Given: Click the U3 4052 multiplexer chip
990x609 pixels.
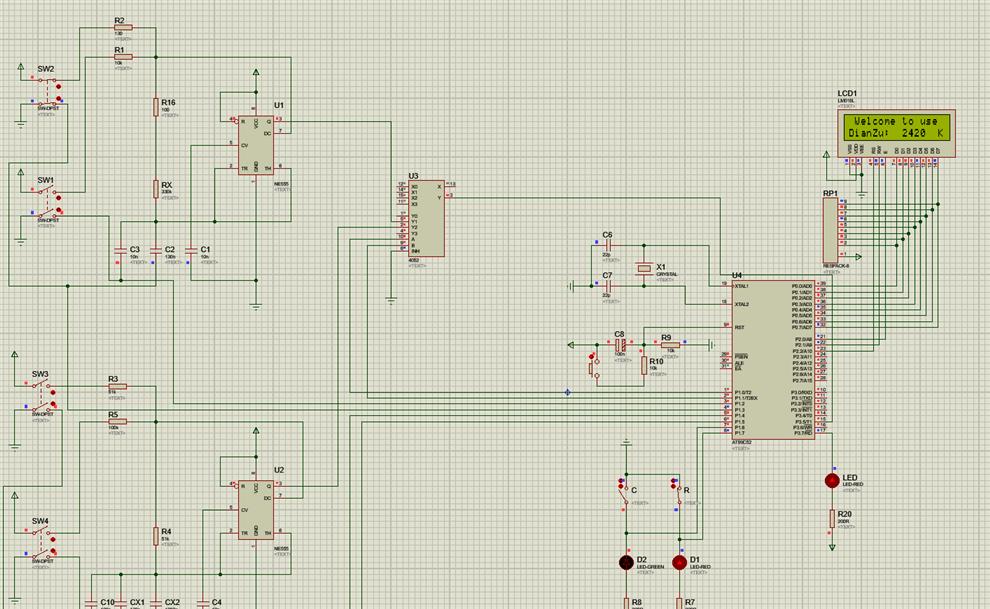Looking at the screenshot, I should [x=429, y=217].
